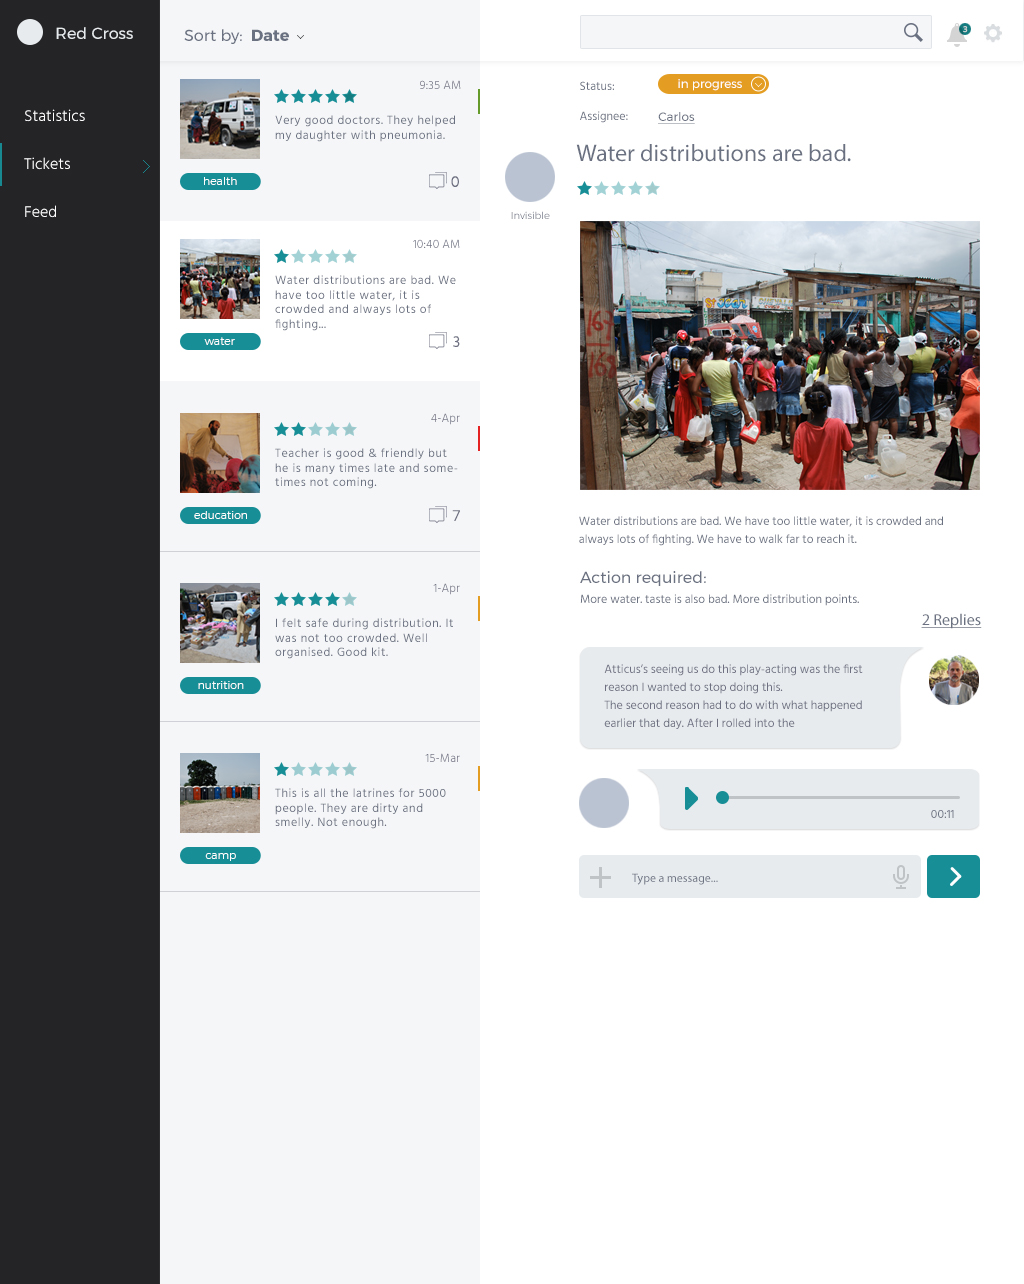Click four-star rating on nutrition ticket

point(316,599)
